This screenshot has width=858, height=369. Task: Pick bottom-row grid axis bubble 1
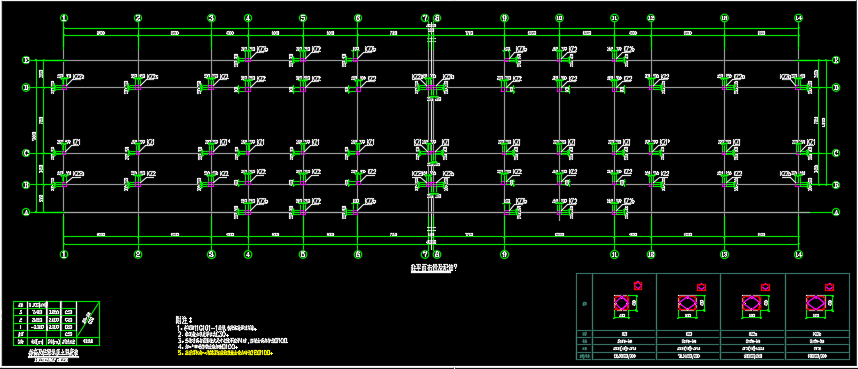pyautogui.click(x=65, y=254)
